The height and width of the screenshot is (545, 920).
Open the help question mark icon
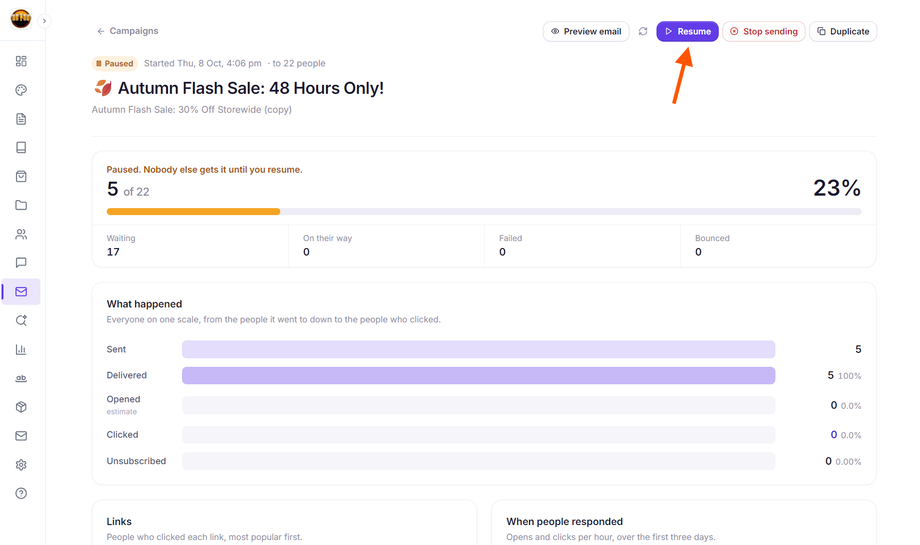coord(21,493)
